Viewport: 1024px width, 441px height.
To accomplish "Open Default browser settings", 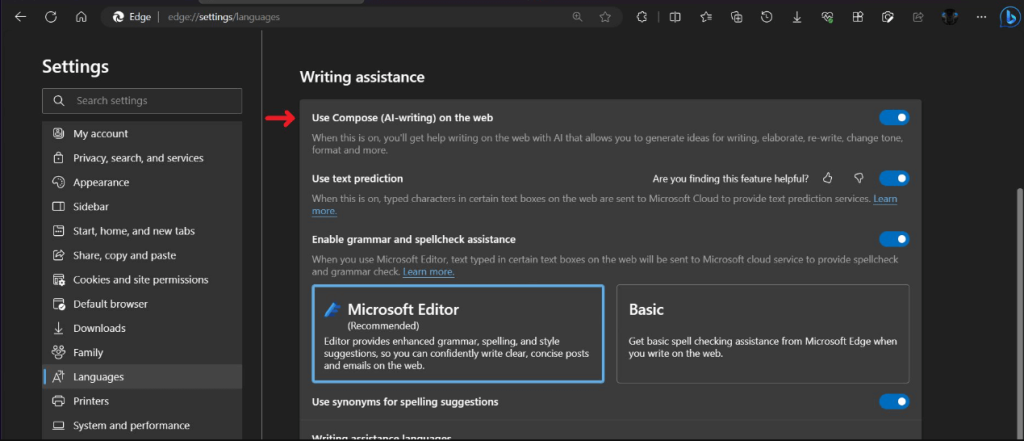I will coord(142,304).
